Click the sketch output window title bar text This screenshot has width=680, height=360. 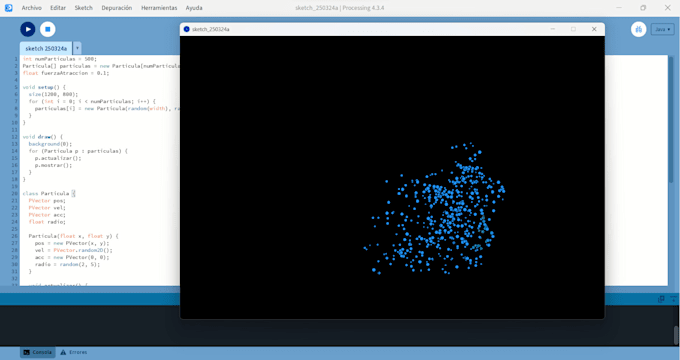tap(211, 29)
